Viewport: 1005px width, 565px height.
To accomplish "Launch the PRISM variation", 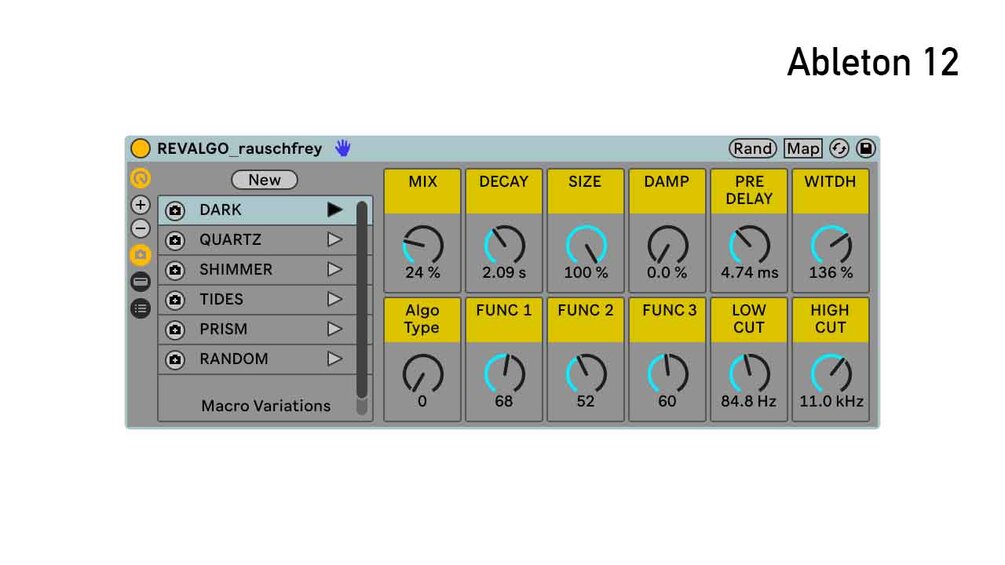I will [334, 329].
